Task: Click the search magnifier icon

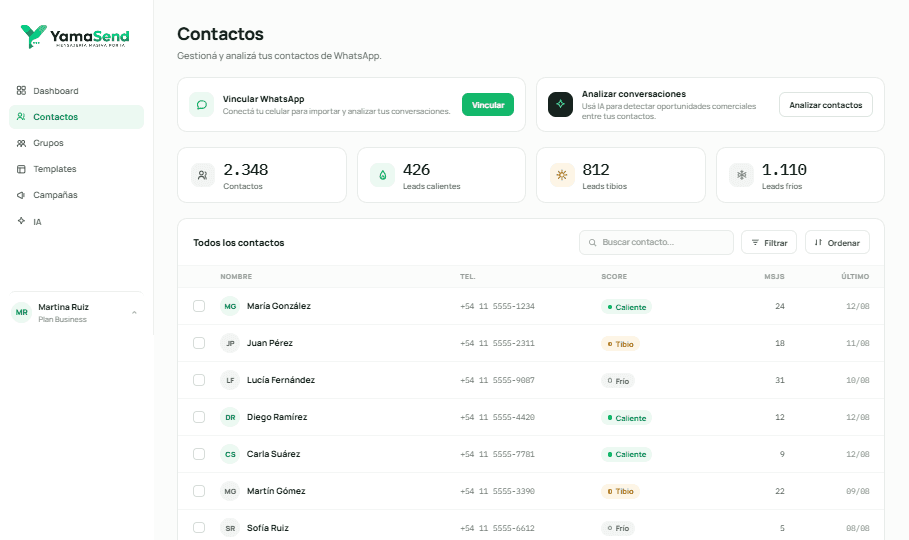Action: [592, 242]
